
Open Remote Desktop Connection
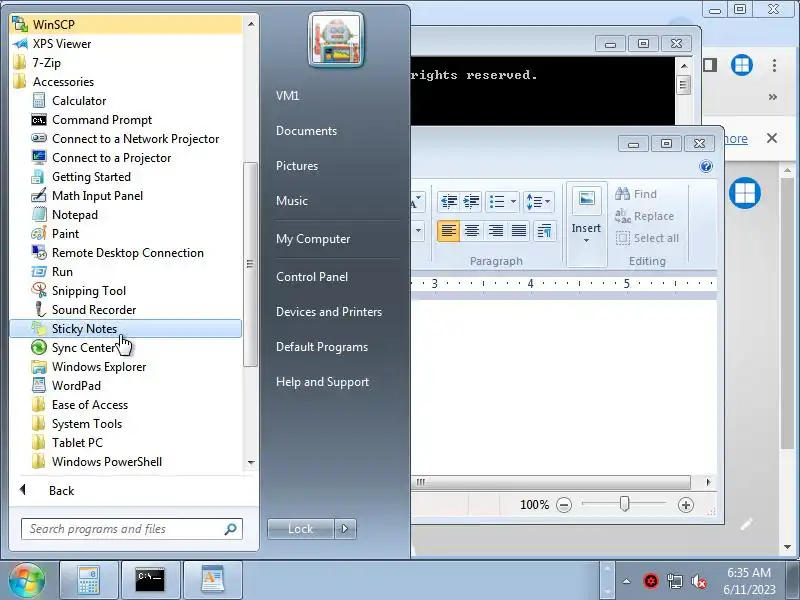point(126,253)
